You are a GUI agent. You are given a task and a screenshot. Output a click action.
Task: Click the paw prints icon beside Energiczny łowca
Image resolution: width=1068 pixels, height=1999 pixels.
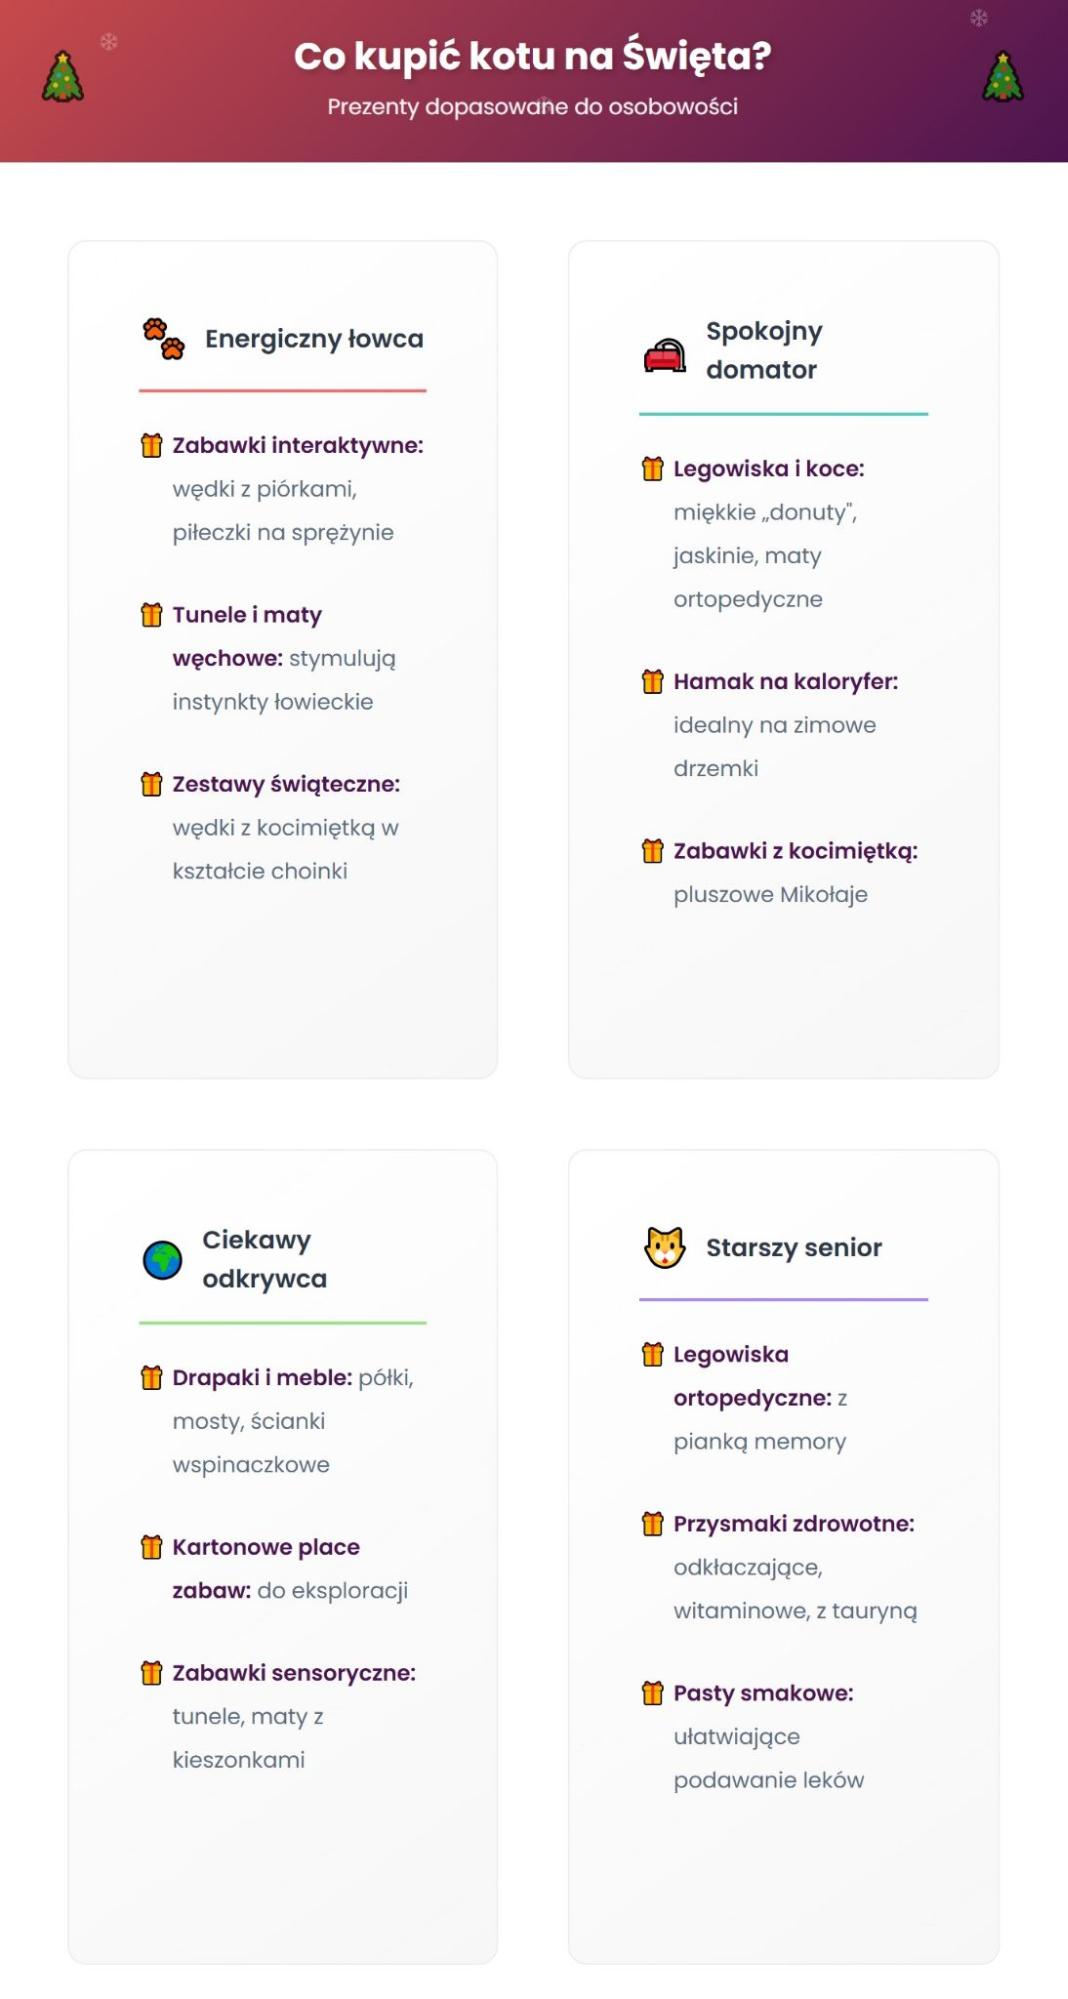163,339
